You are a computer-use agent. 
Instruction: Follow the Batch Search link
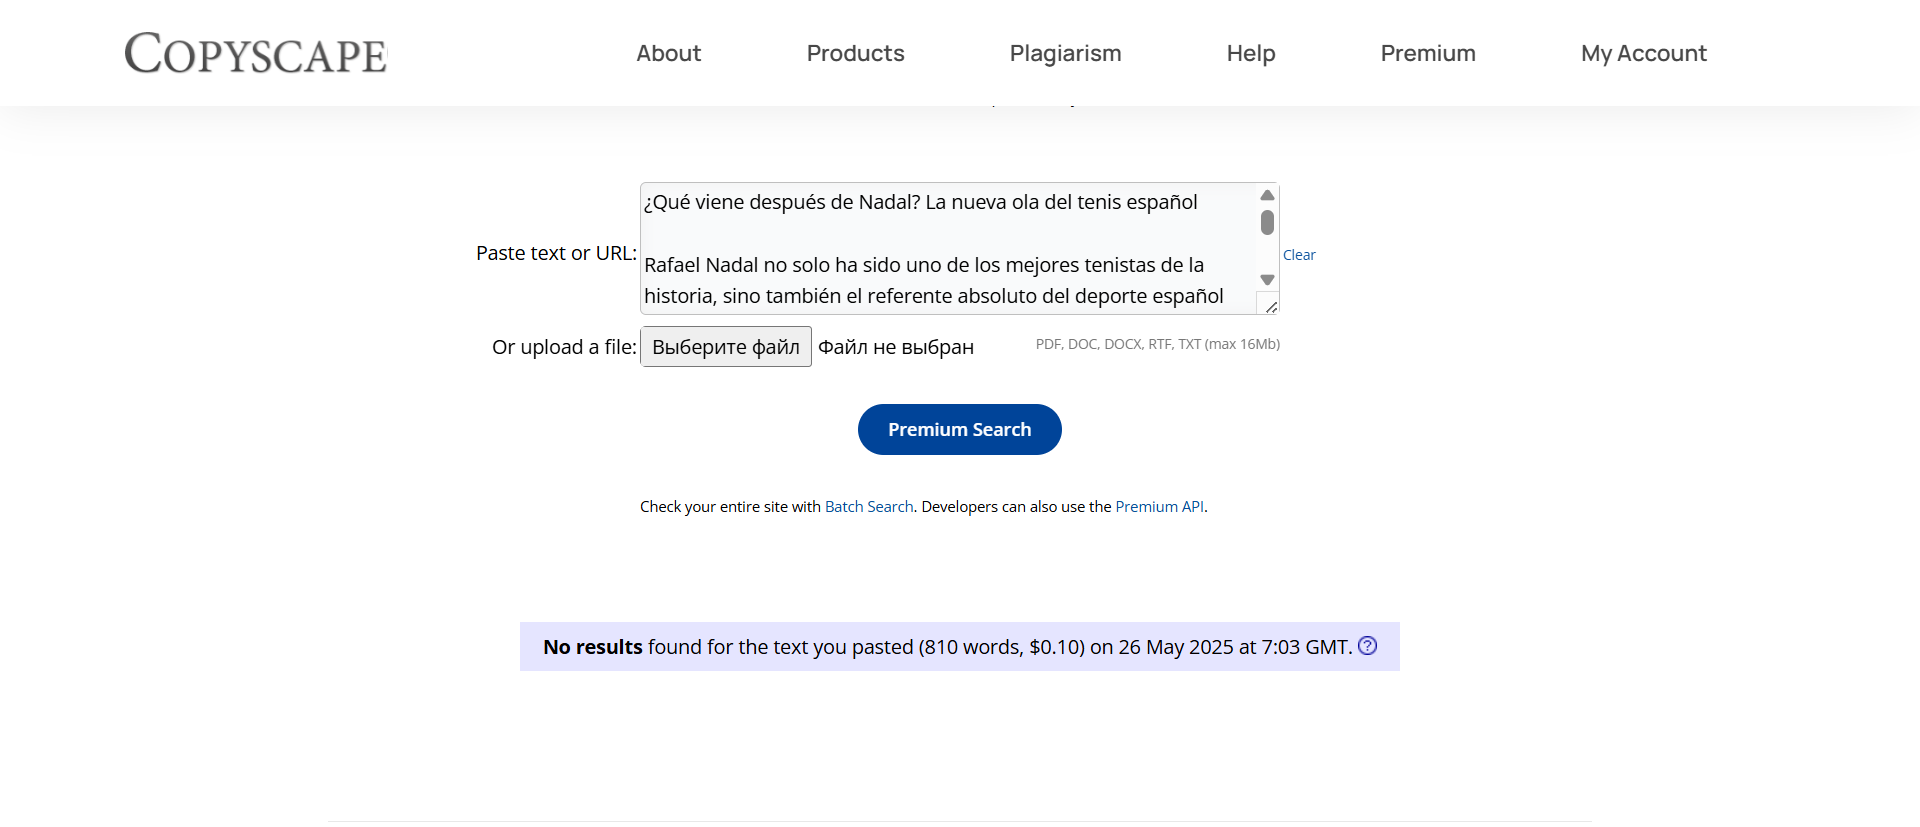868,507
